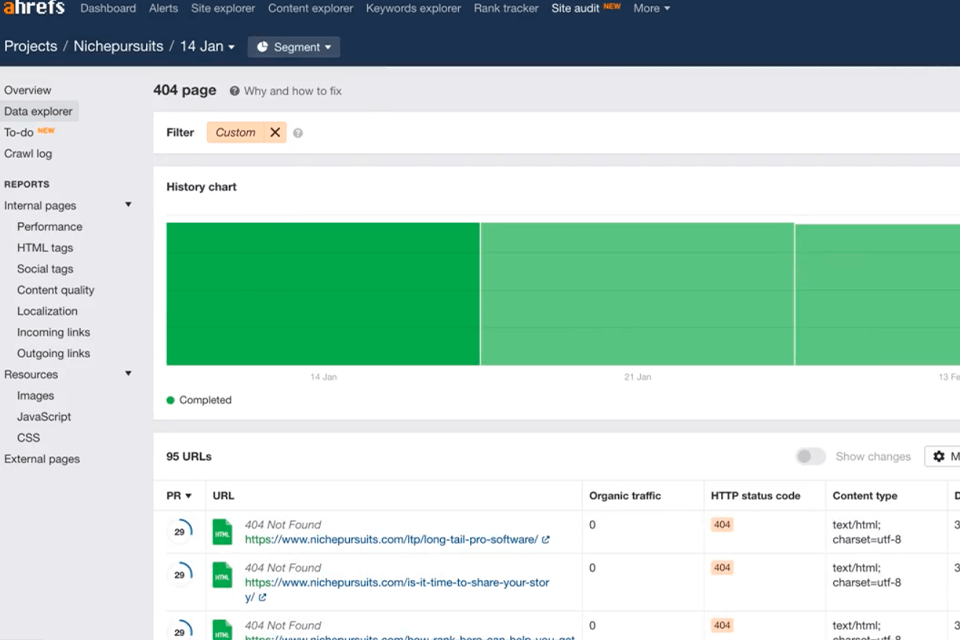Viewport: 960px width, 640px height.
Task: Open Images report
Action: pyautogui.click(x=36, y=396)
